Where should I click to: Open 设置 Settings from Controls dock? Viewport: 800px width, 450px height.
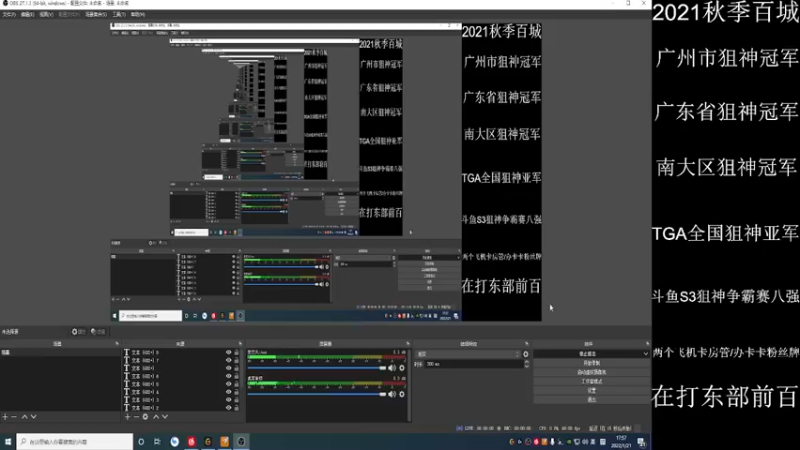[591, 390]
